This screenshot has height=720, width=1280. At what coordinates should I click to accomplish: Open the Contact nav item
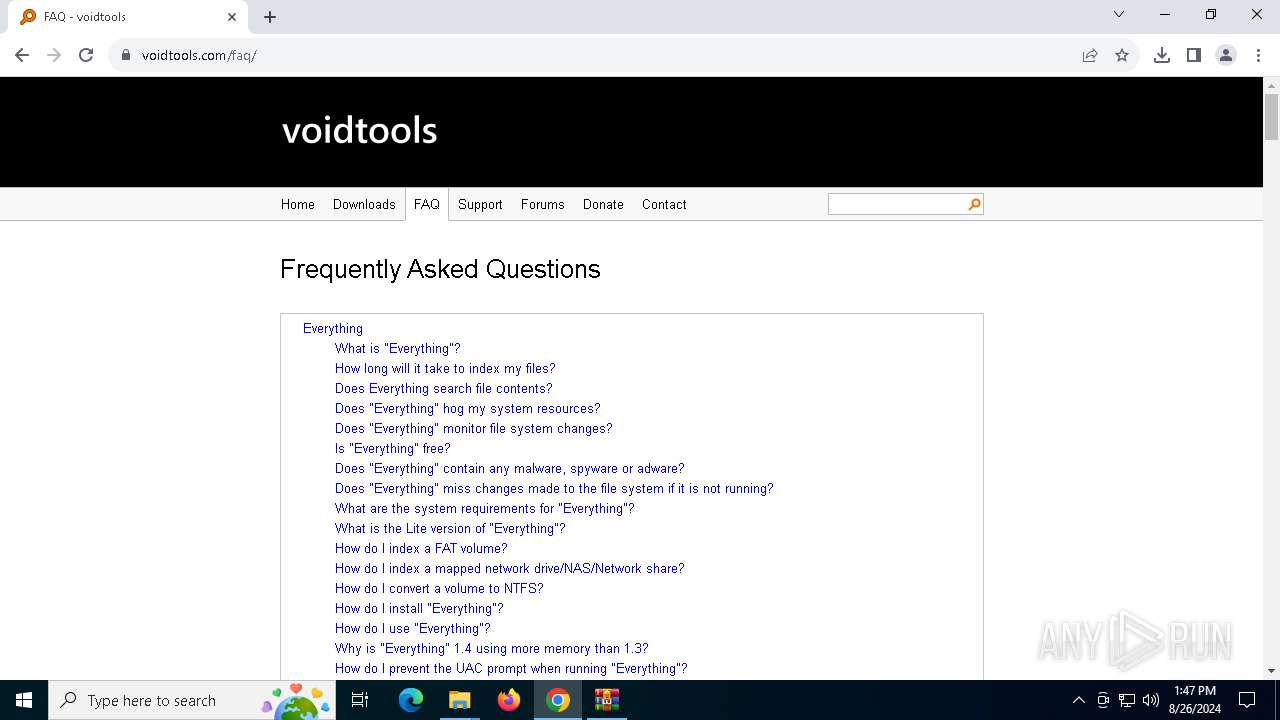[664, 204]
